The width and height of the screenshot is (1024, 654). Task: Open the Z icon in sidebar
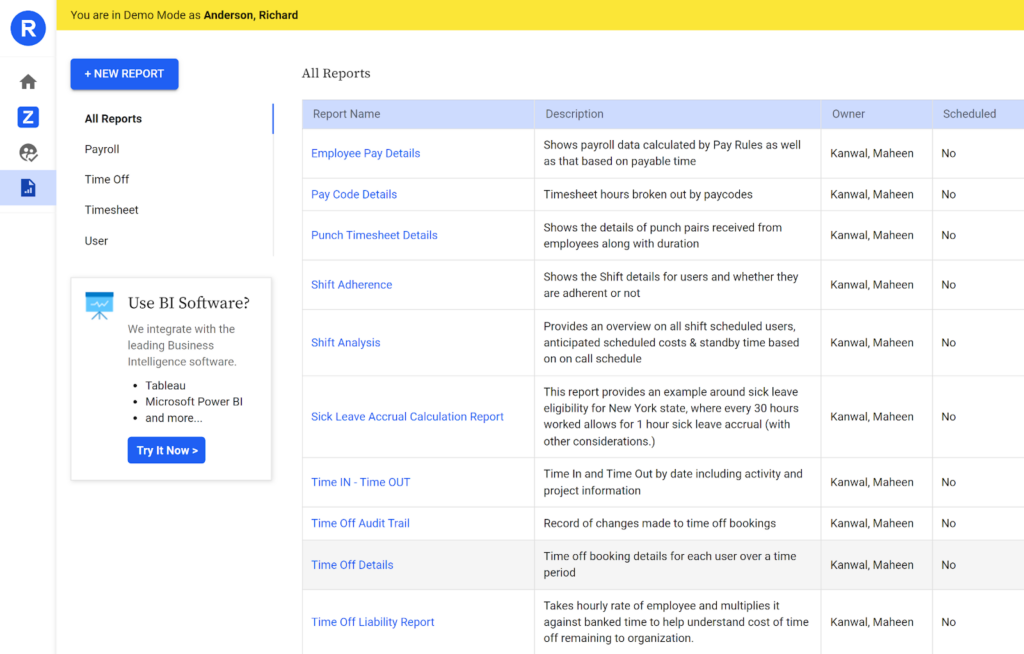click(x=28, y=118)
